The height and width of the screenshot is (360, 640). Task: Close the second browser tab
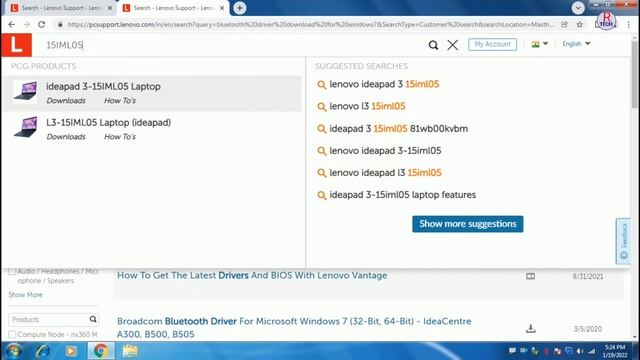click(x=222, y=8)
